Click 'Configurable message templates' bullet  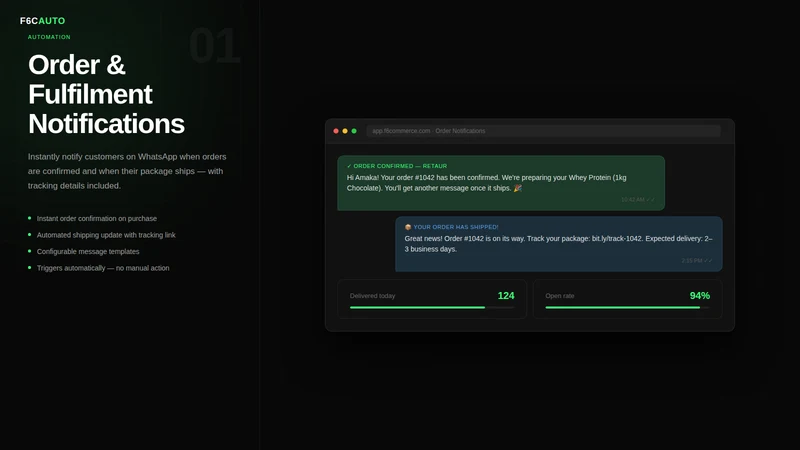coord(88,252)
